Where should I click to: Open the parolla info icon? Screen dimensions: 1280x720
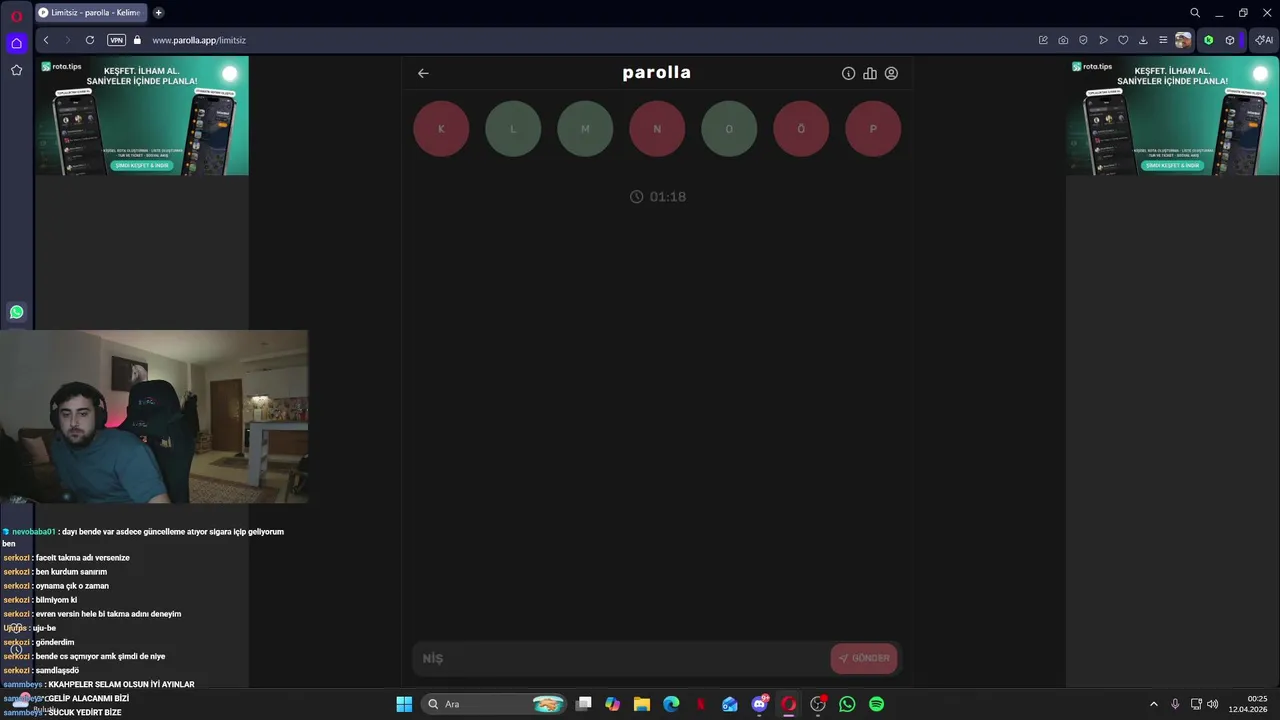point(848,73)
